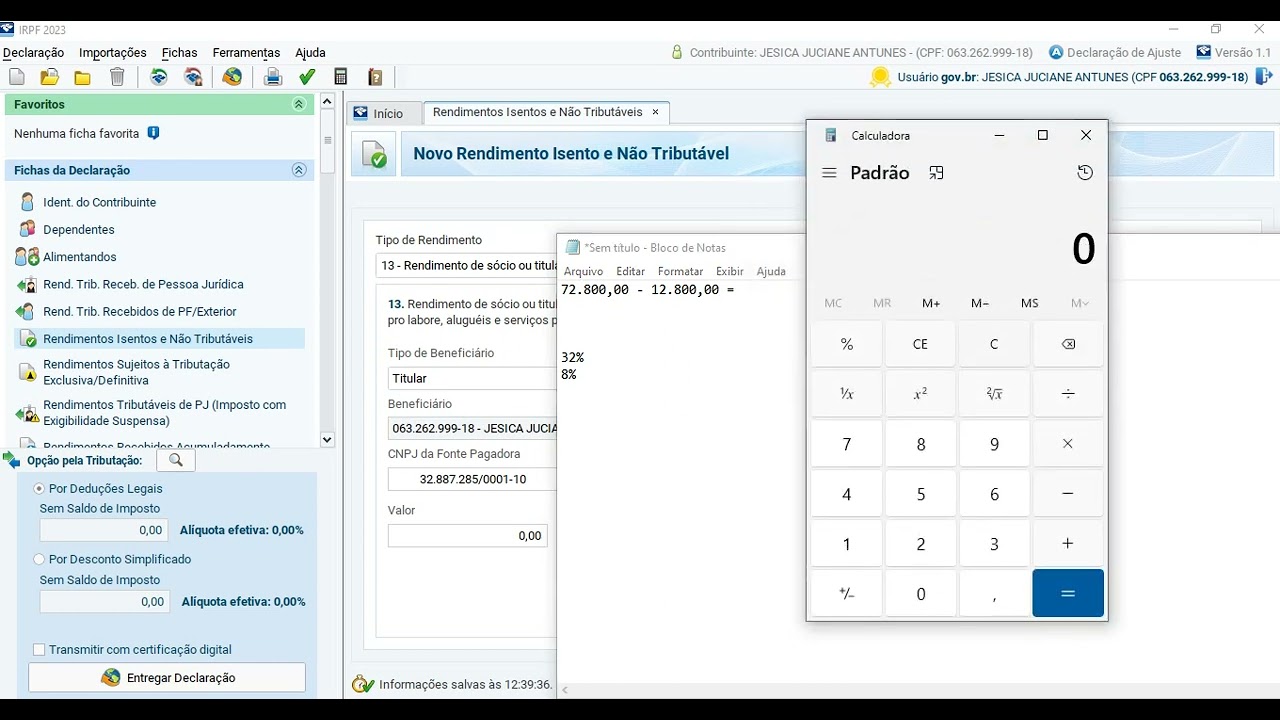Open the Tipo de Beneficiário Titular dropdown

(472, 378)
